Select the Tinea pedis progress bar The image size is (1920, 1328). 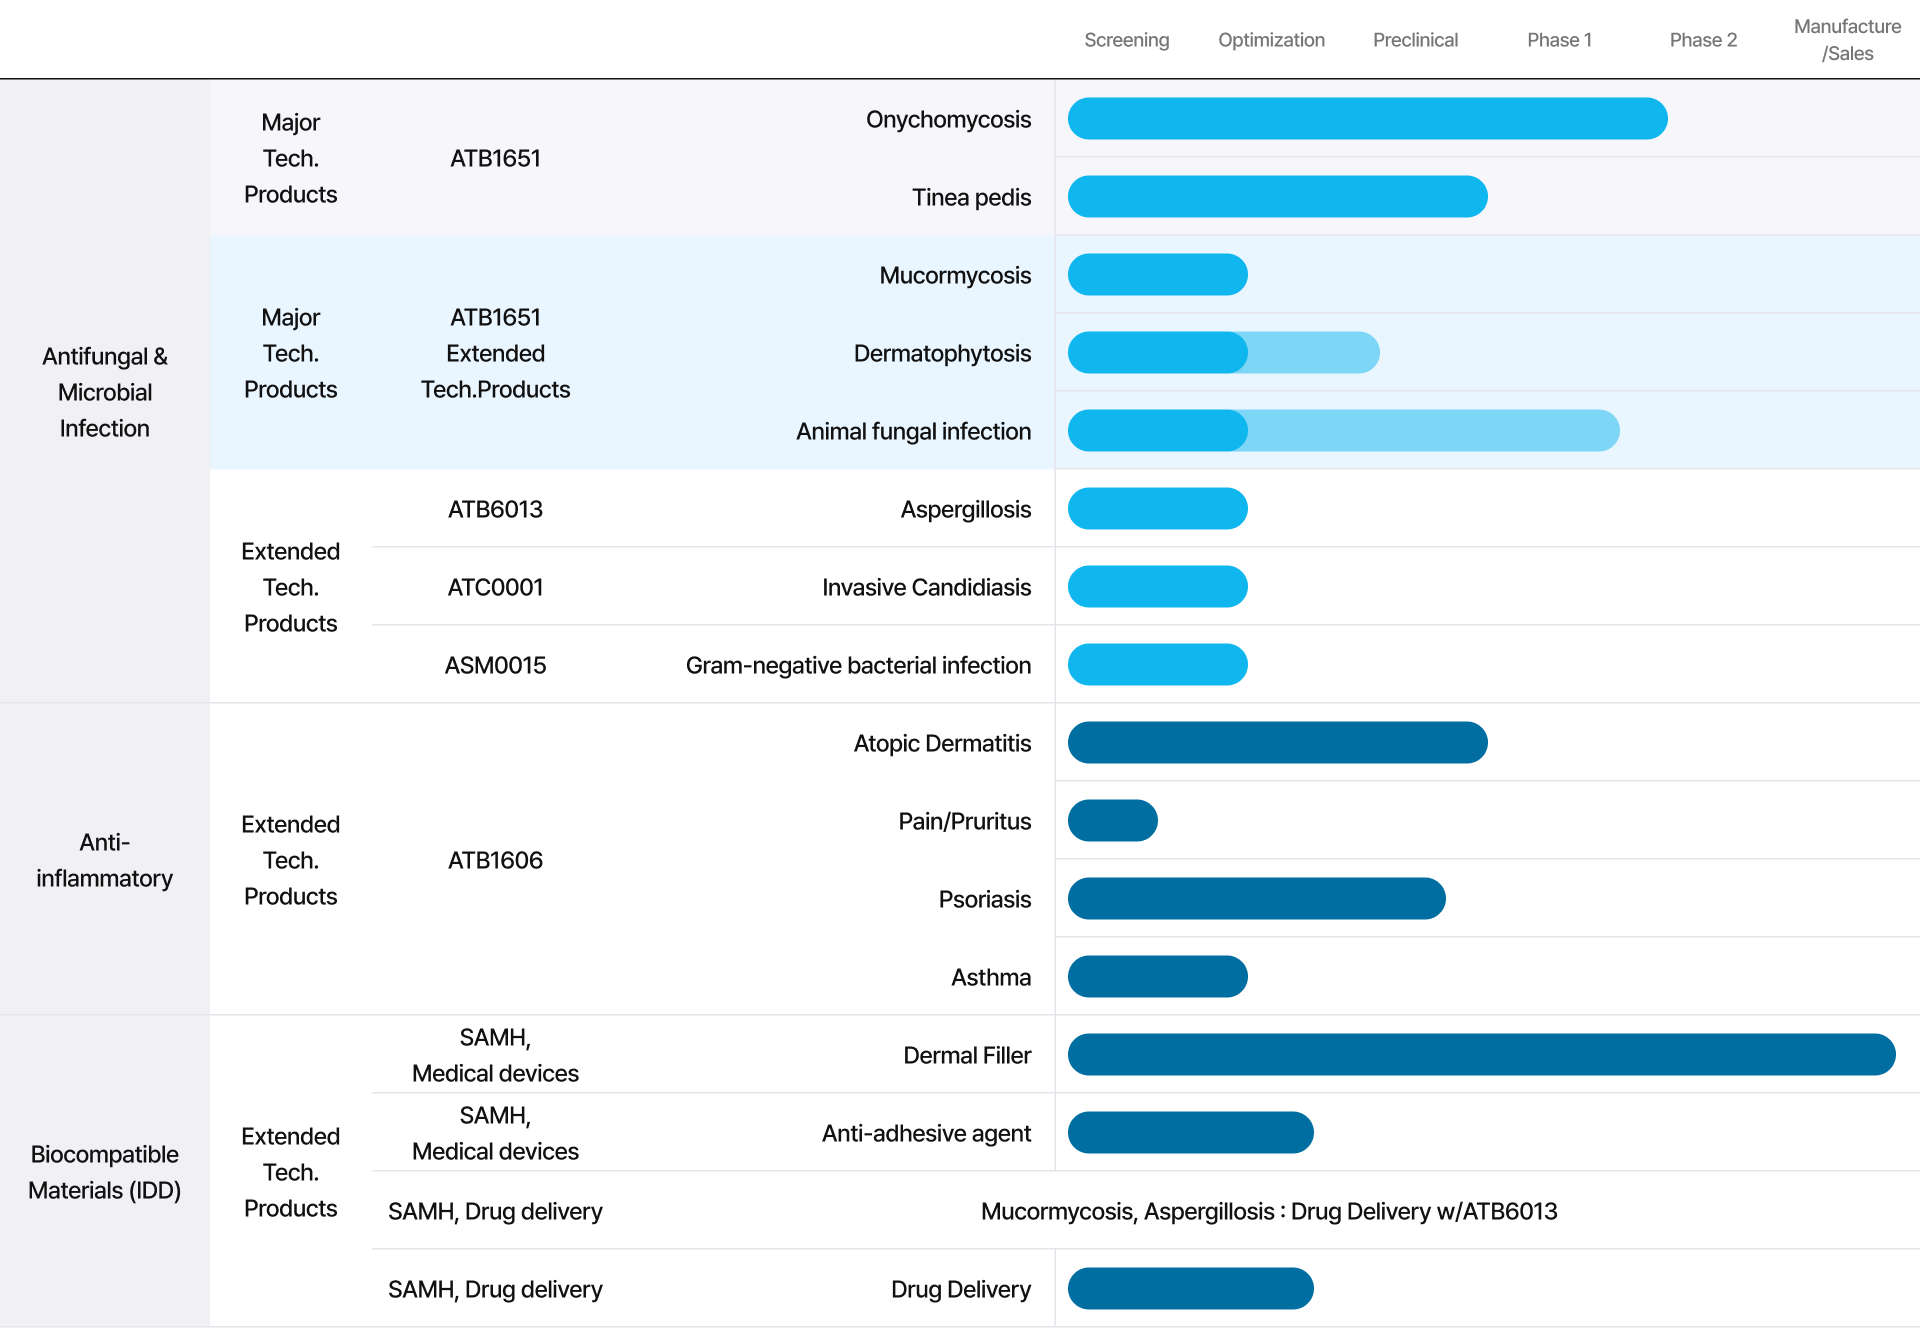[1277, 197]
